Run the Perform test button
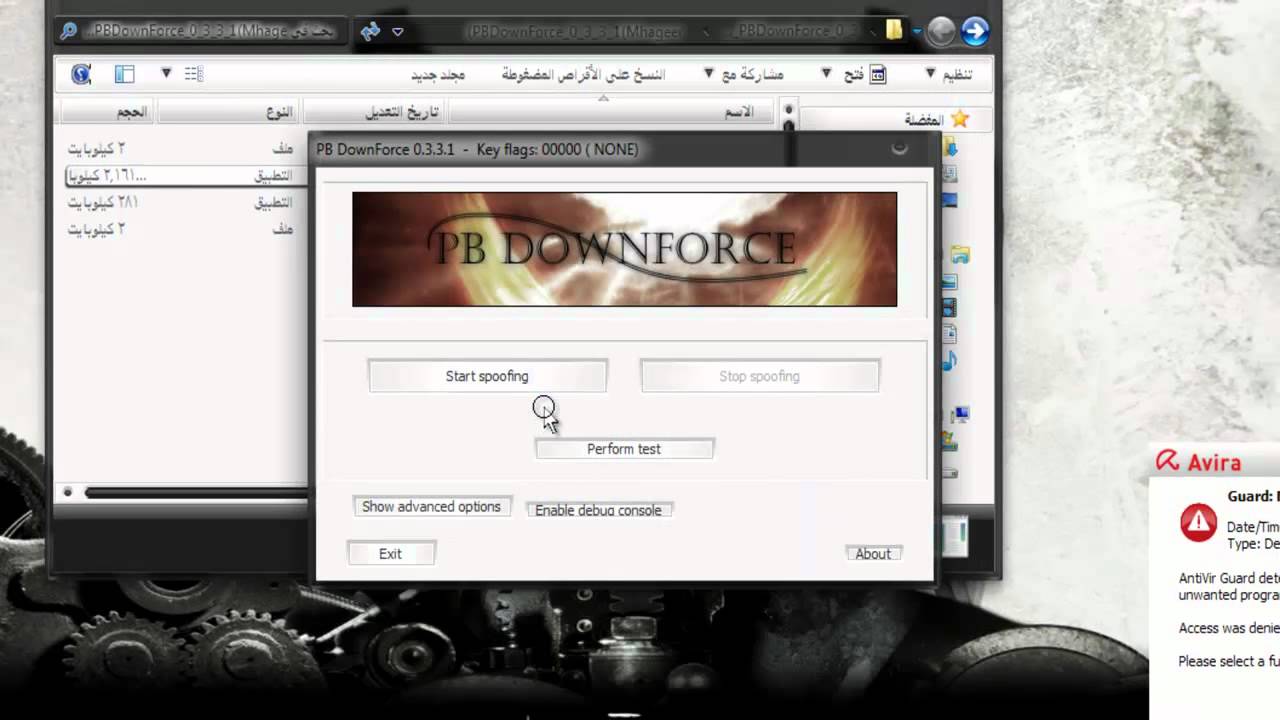This screenshot has height=720, width=1280. tap(624, 449)
